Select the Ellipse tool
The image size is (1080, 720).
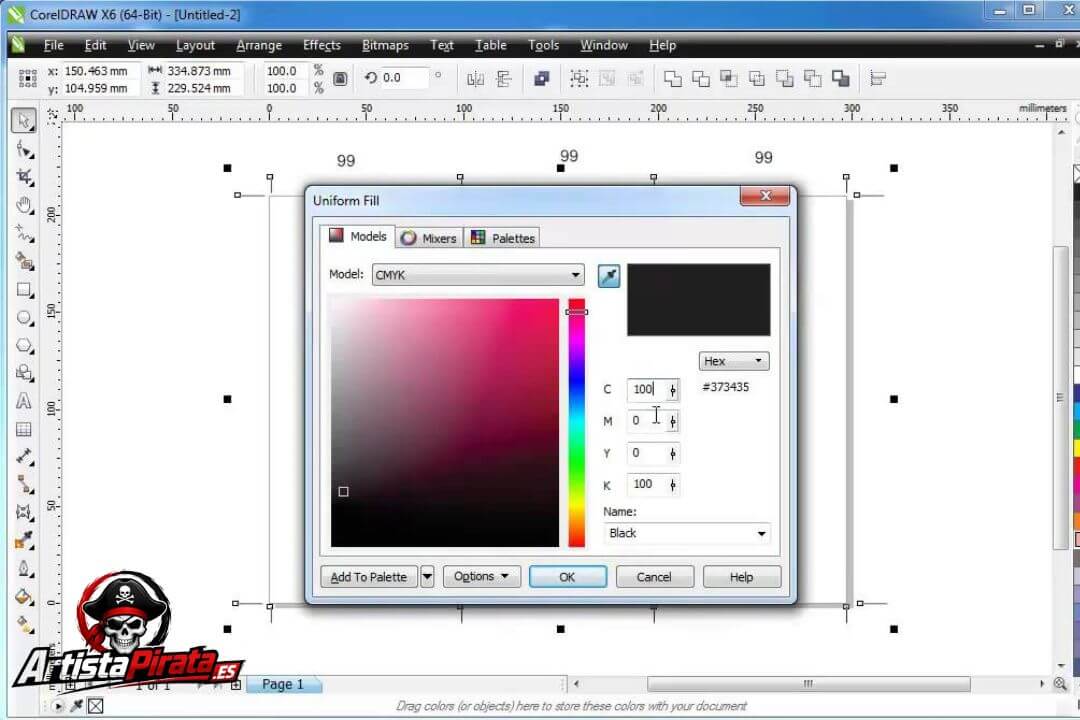point(24,318)
